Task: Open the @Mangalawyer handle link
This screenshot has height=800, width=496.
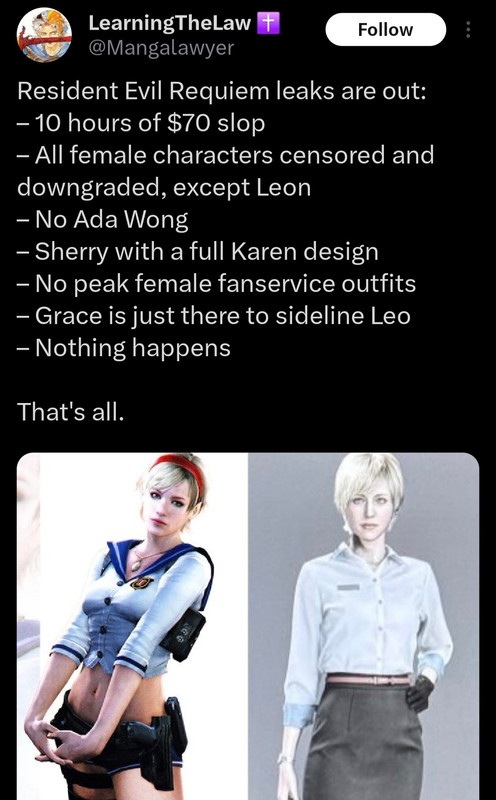Action: coord(161,48)
